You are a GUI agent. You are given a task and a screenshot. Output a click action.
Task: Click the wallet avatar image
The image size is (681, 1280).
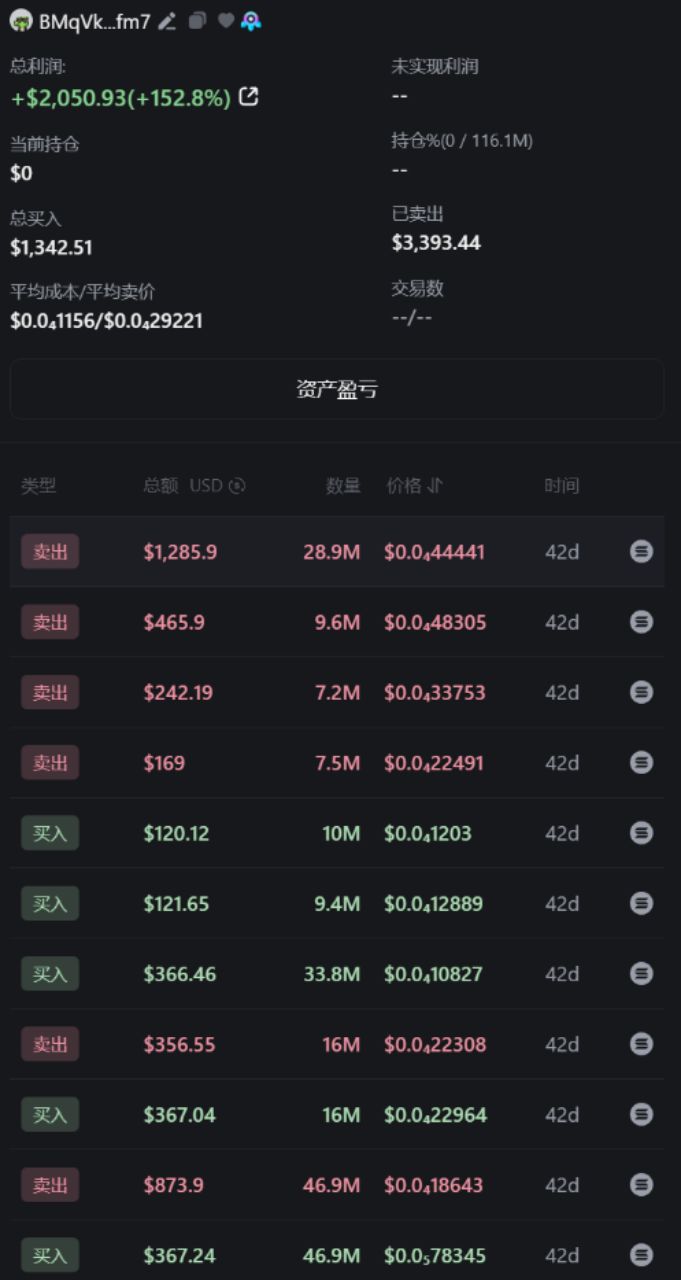click(21, 21)
